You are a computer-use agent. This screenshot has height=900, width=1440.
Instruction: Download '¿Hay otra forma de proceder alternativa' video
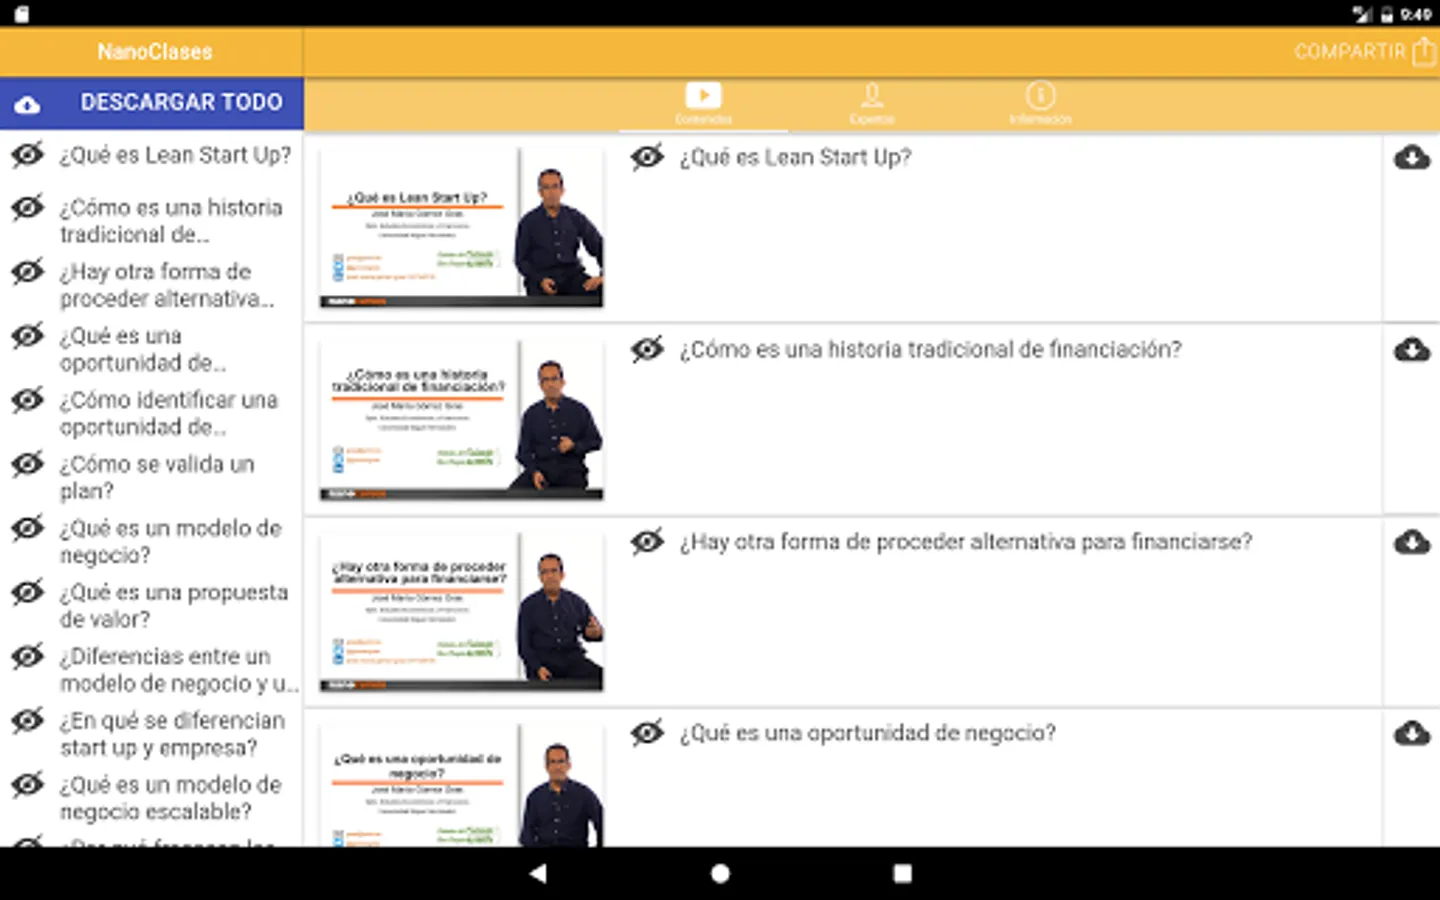click(1411, 541)
